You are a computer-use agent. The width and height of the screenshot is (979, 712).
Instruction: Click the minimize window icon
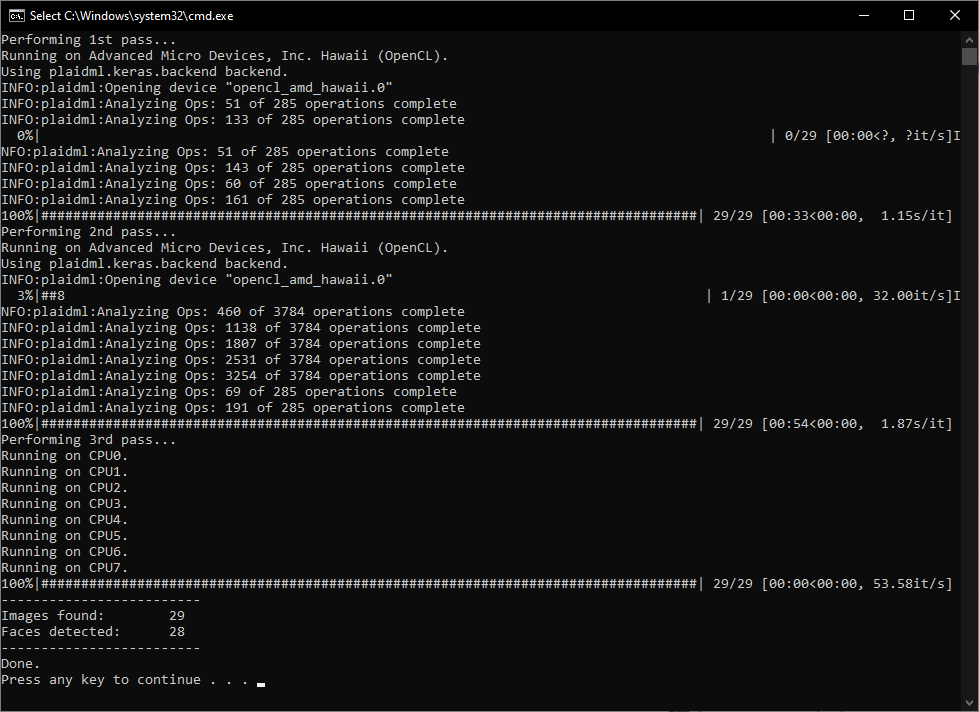863,15
